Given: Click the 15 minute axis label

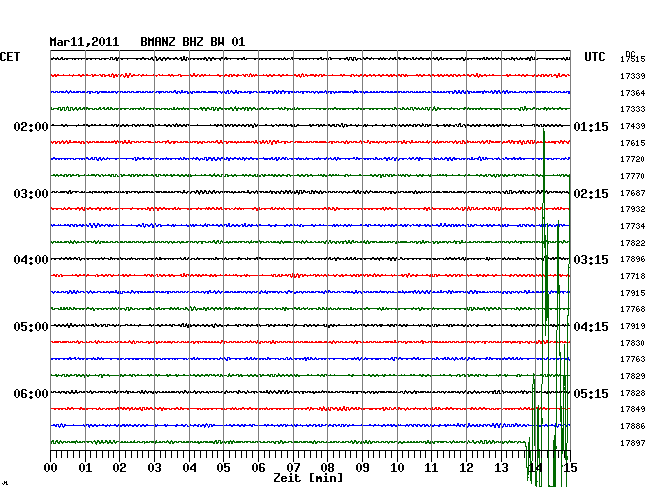Looking at the screenshot, I should 570,468.
